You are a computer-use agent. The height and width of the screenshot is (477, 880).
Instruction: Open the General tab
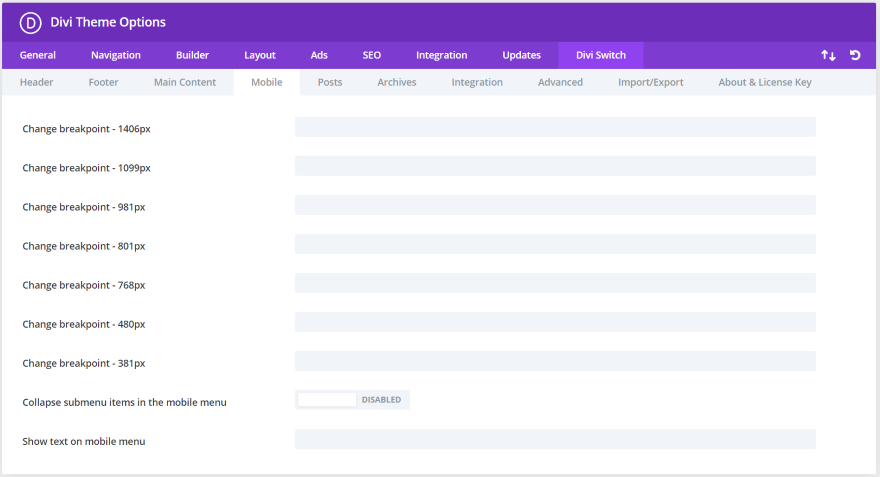point(38,55)
